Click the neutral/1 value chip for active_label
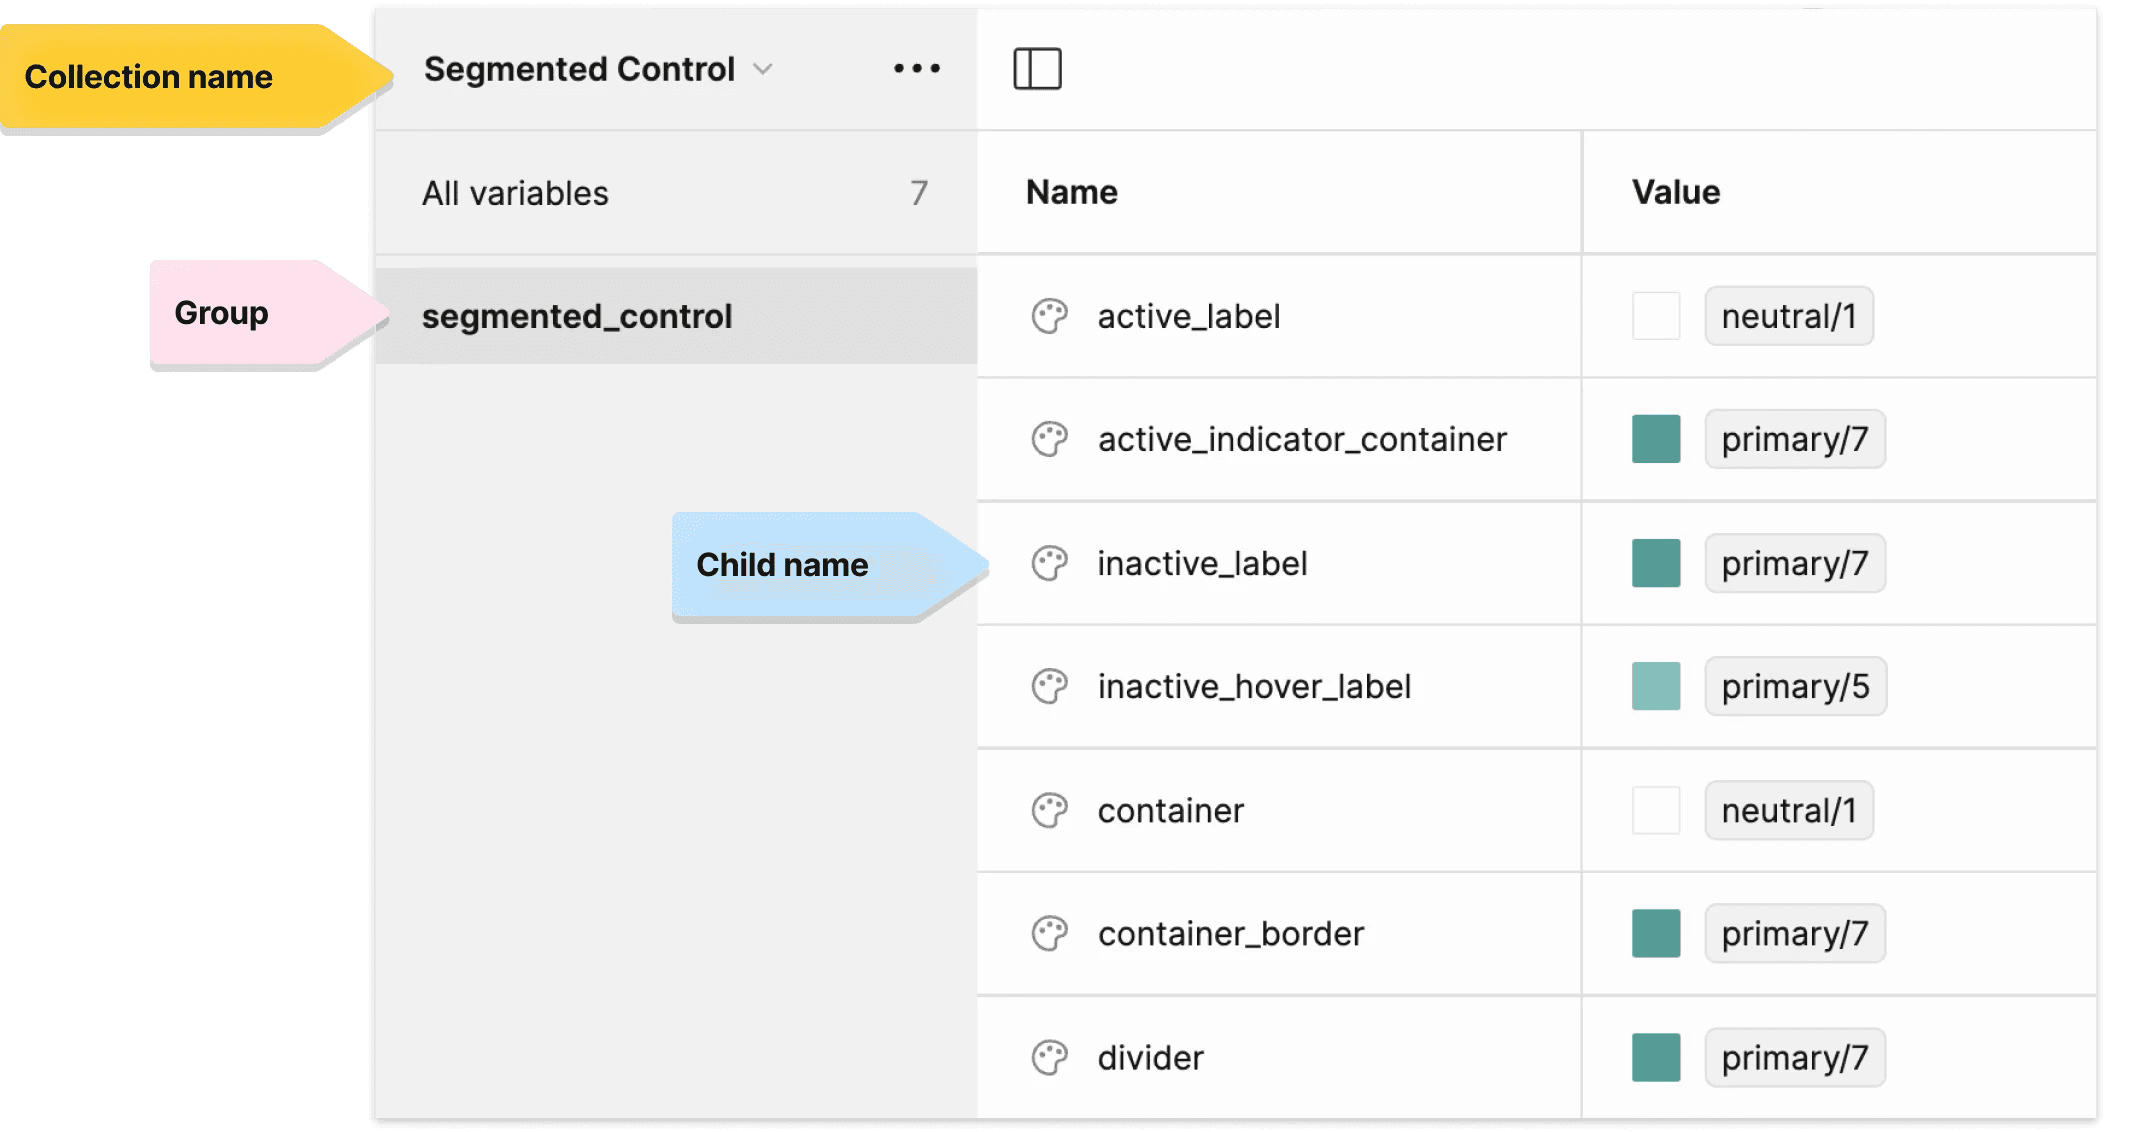 tap(1788, 317)
